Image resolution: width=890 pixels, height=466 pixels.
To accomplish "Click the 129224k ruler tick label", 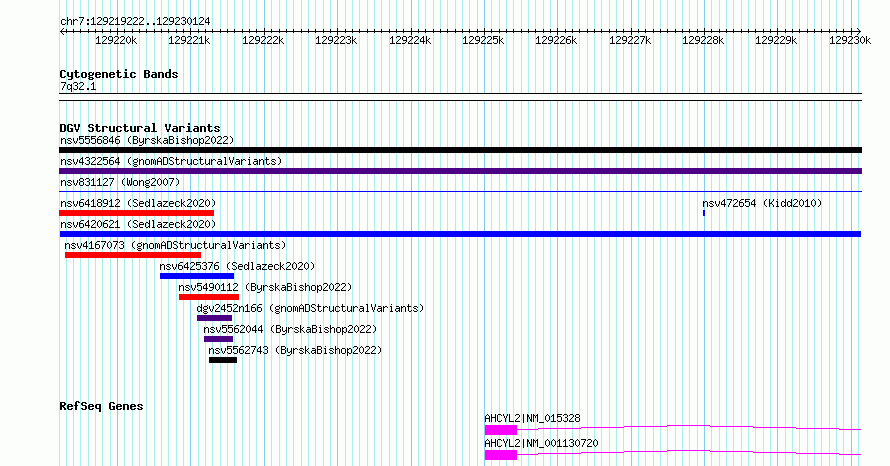I will [410, 40].
